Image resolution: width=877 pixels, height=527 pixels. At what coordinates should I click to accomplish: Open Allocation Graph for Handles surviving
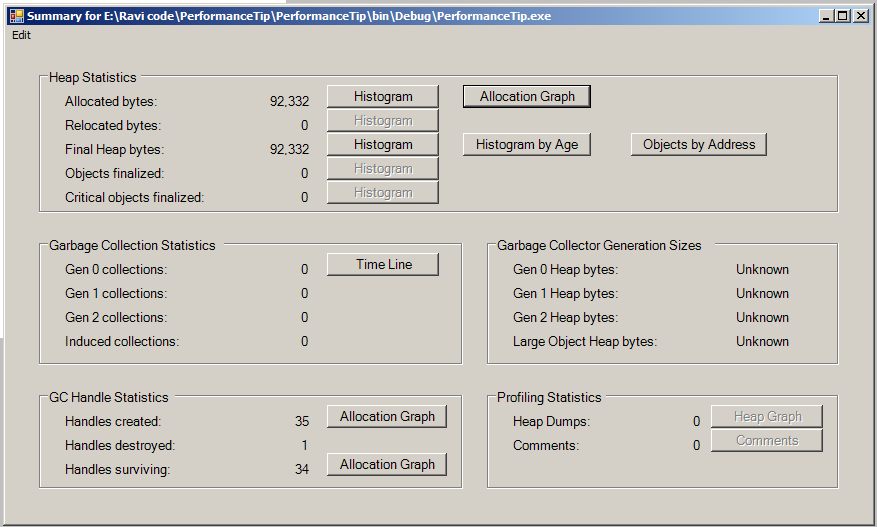387,464
